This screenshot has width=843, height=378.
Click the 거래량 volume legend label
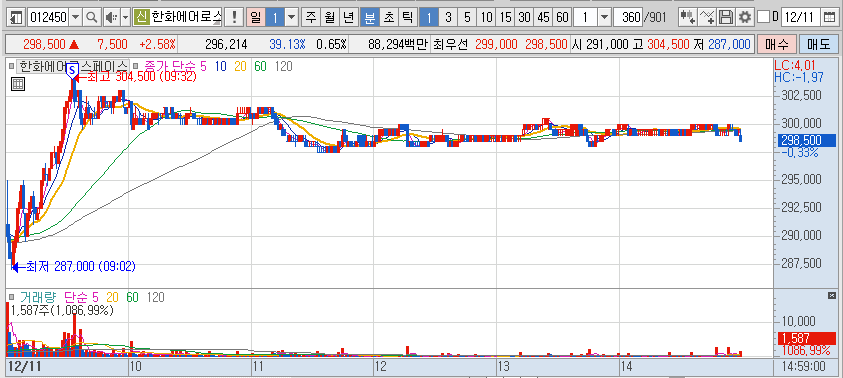(x=37, y=297)
